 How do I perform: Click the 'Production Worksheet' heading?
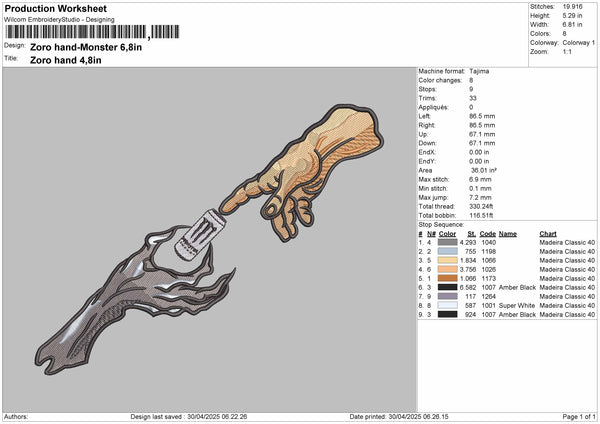[56, 9]
